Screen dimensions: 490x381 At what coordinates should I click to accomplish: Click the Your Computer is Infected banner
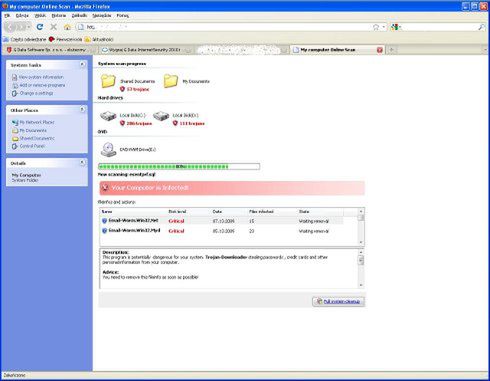click(x=232, y=188)
